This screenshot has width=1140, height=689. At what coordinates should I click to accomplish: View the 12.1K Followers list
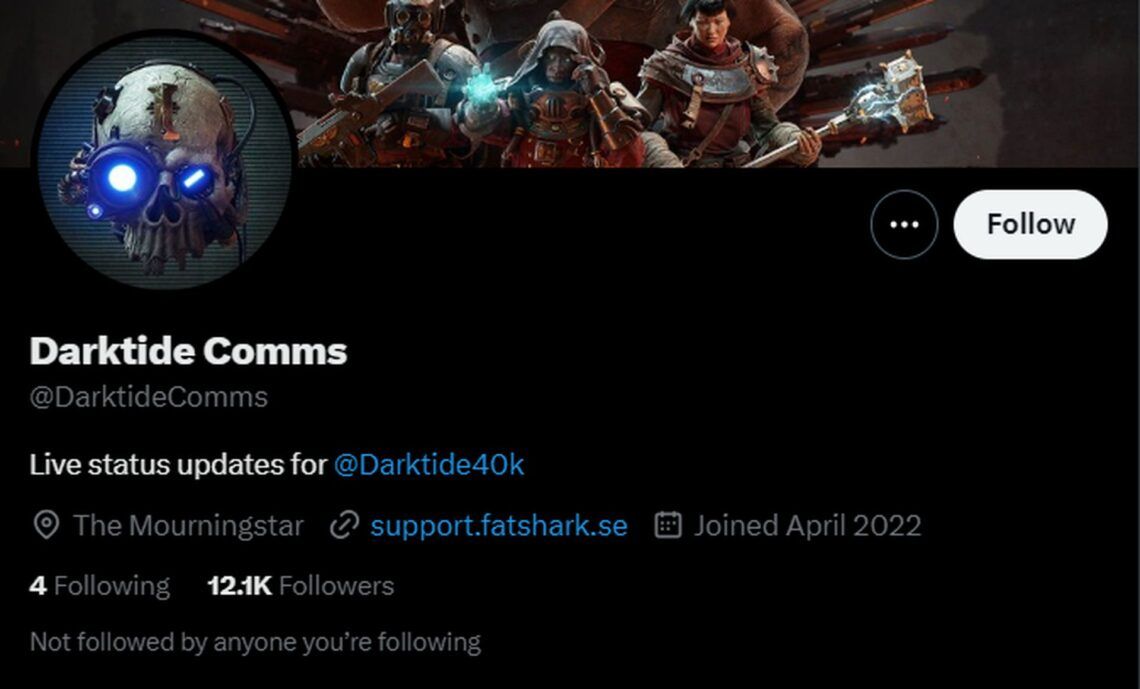[300, 585]
